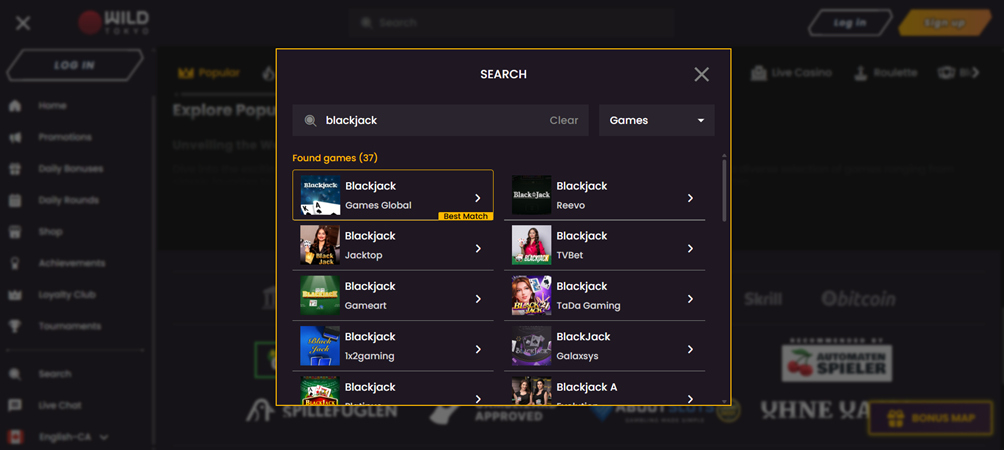The width and height of the screenshot is (1004, 450).
Task: Select the Blackjack A result row
Action: tap(604, 390)
